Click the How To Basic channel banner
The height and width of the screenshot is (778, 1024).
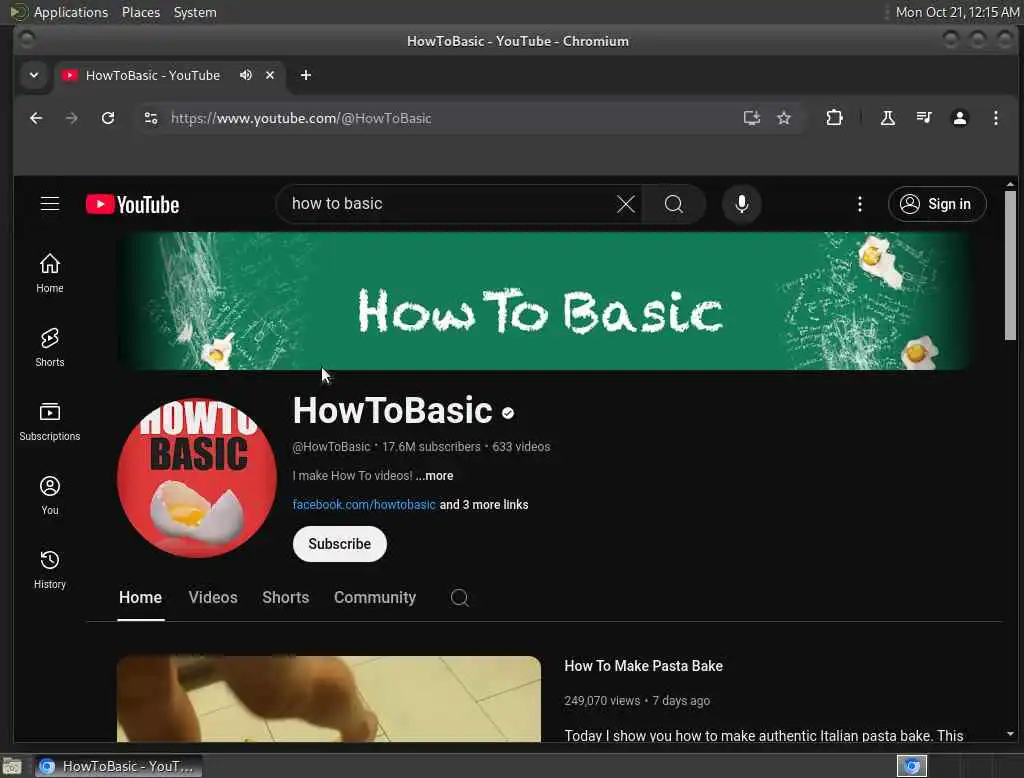point(545,301)
